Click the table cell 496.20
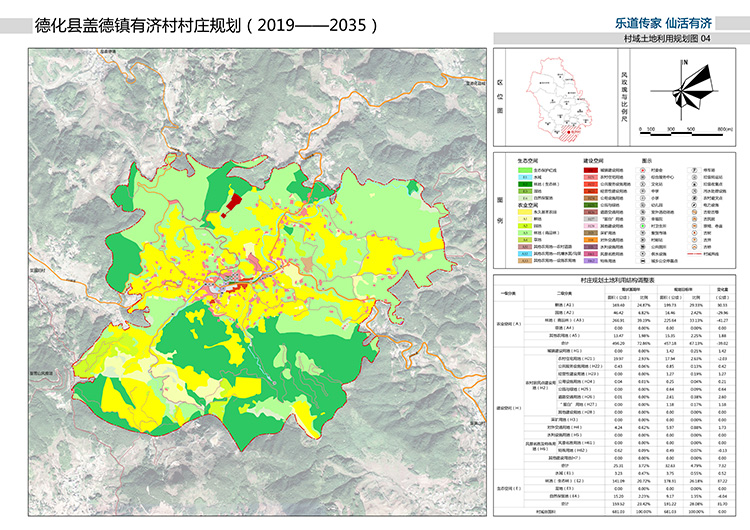The width and height of the screenshot is (750, 530). pyautogui.click(x=618, y=343)
